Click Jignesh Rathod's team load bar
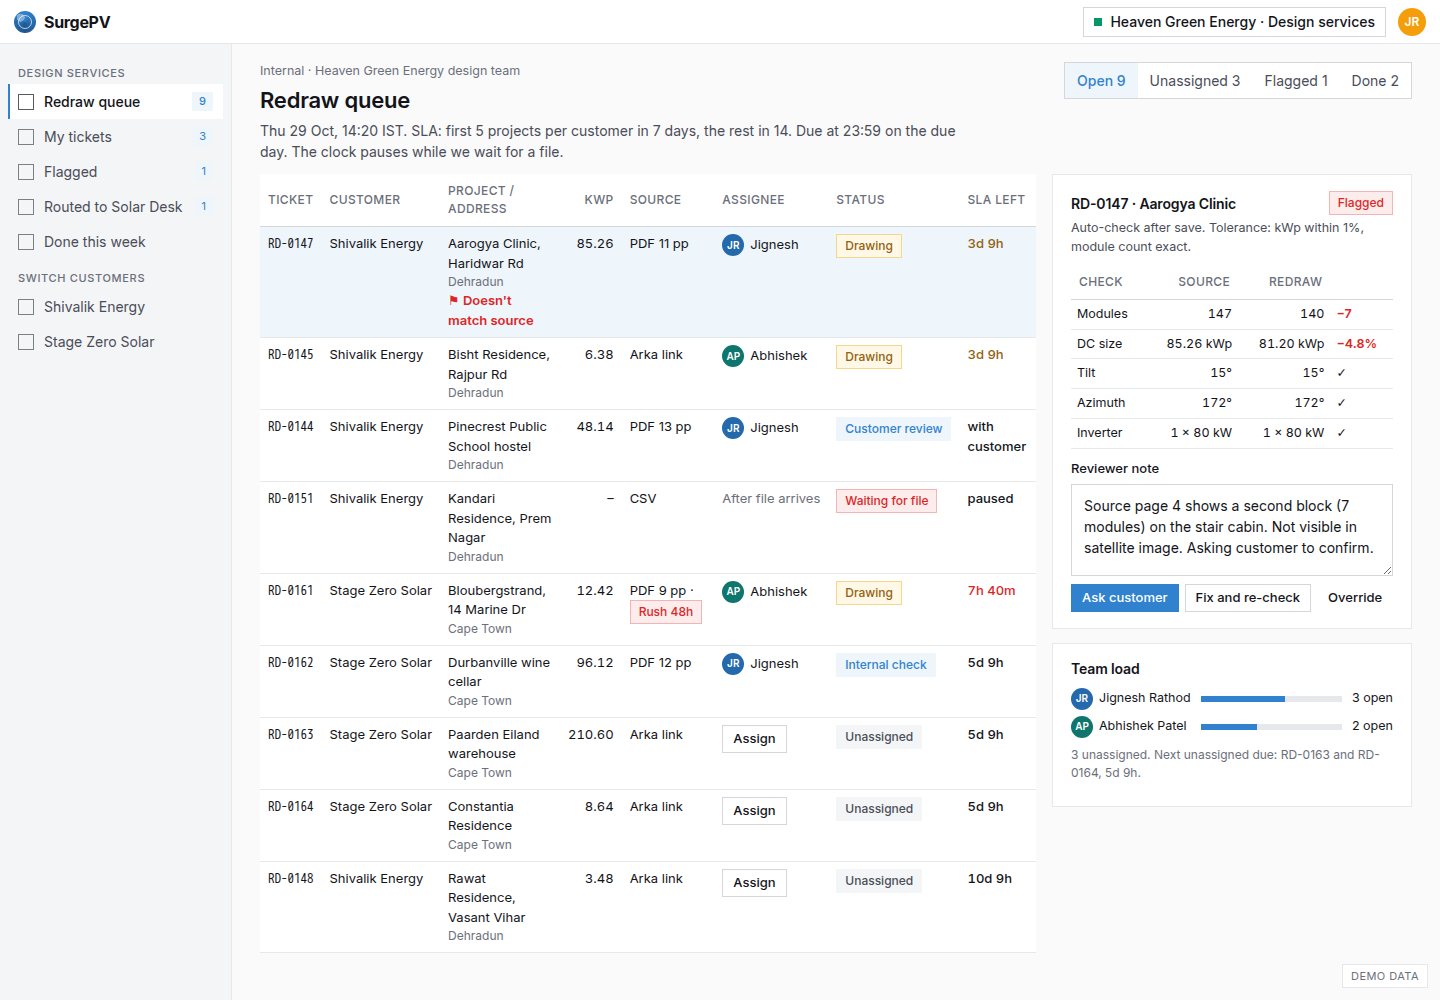The width and height of the screenshot is (1440, 1000). (x=1271, y=699)
